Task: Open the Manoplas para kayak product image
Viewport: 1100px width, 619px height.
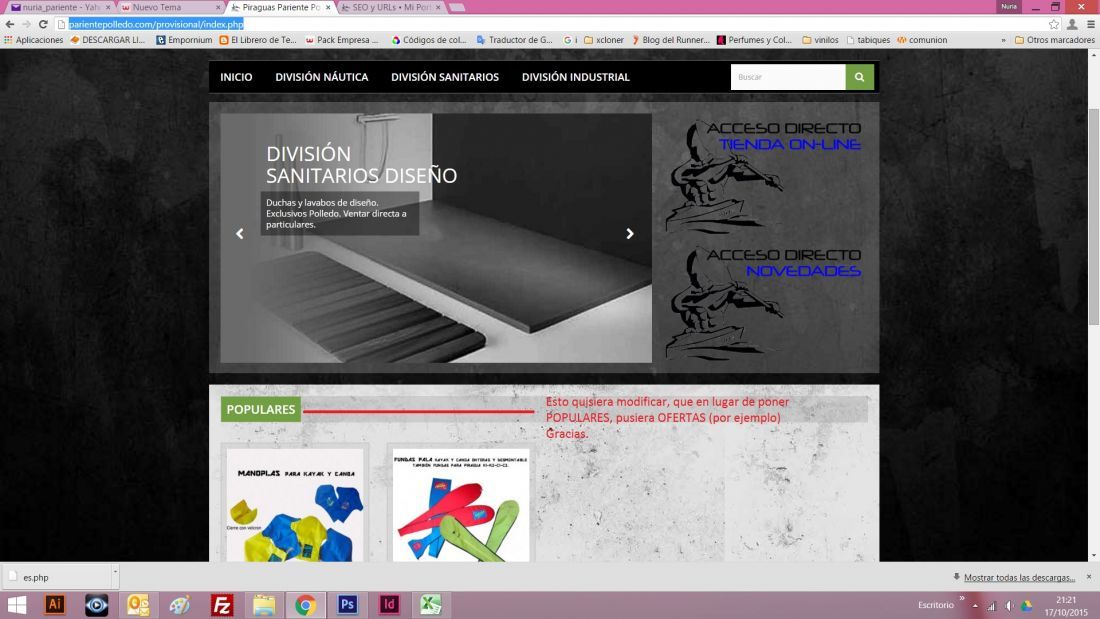Action: tap(295, 505)
